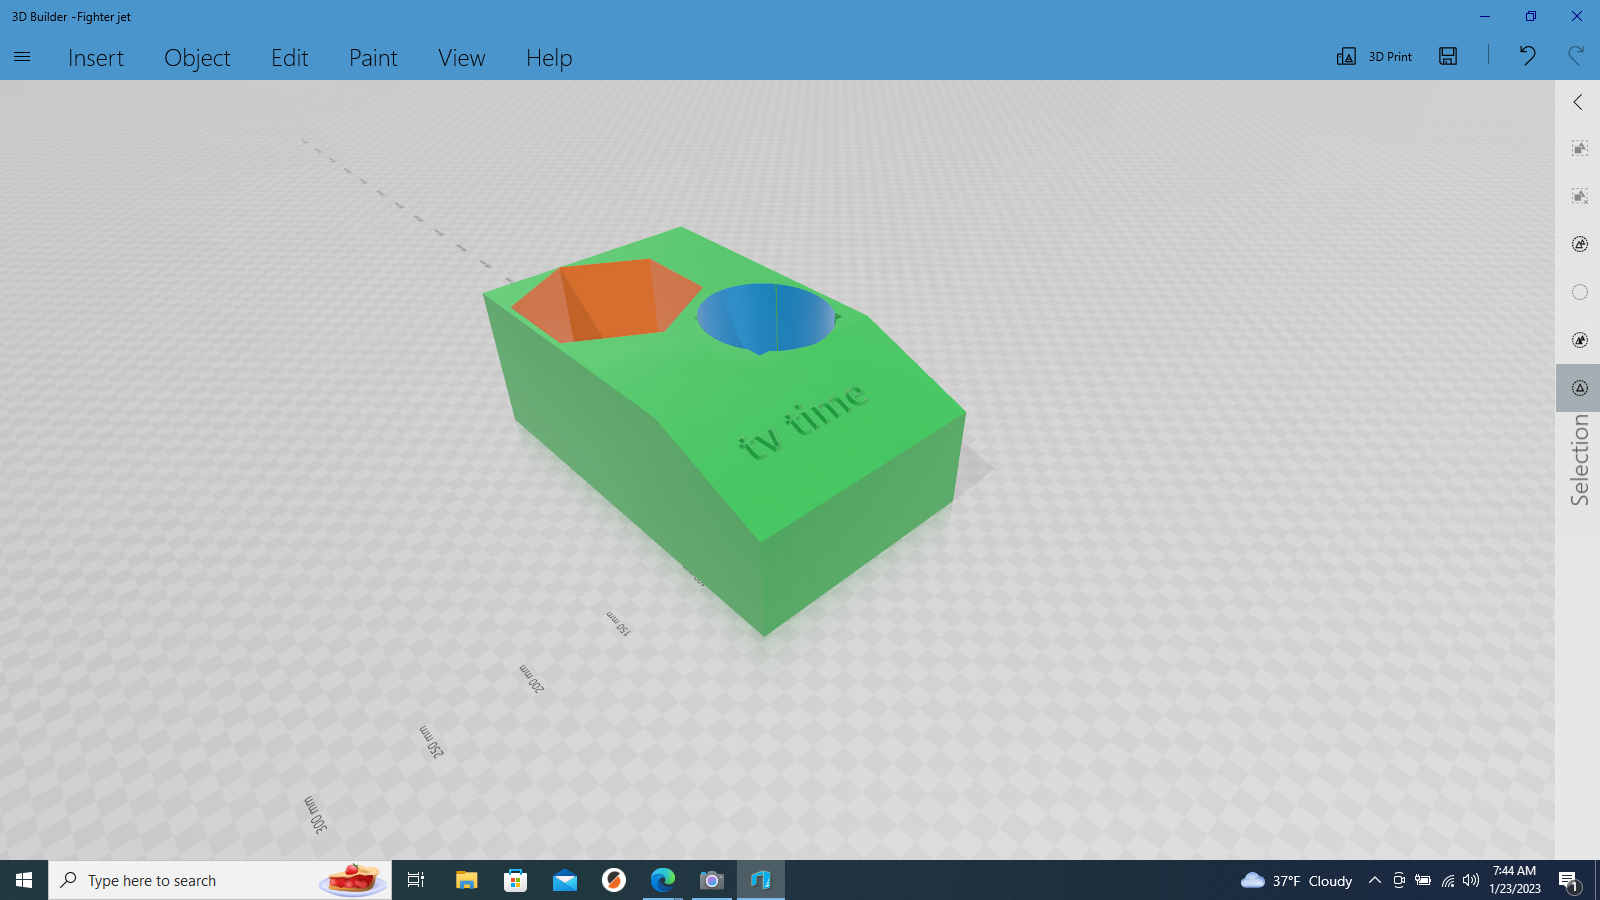Click the 37°F Cloudy weather widget
The height and width of the screenshot is (900, 1600).
1300,881
